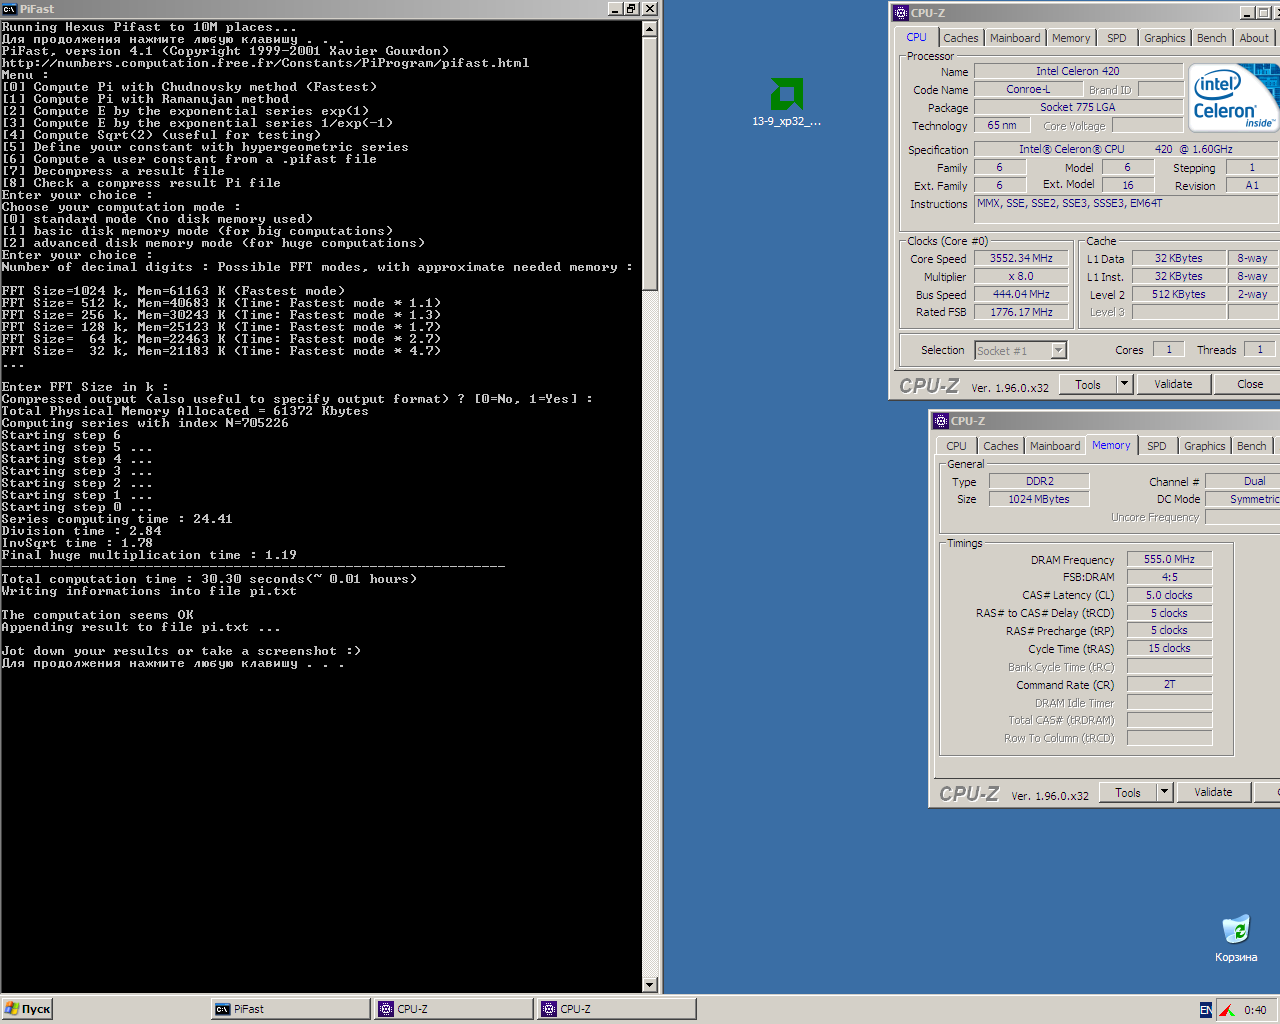Select CPU tab in top CPU-Z window
The width and height of the screenshot is (1280, 1024).
(916, 37)
